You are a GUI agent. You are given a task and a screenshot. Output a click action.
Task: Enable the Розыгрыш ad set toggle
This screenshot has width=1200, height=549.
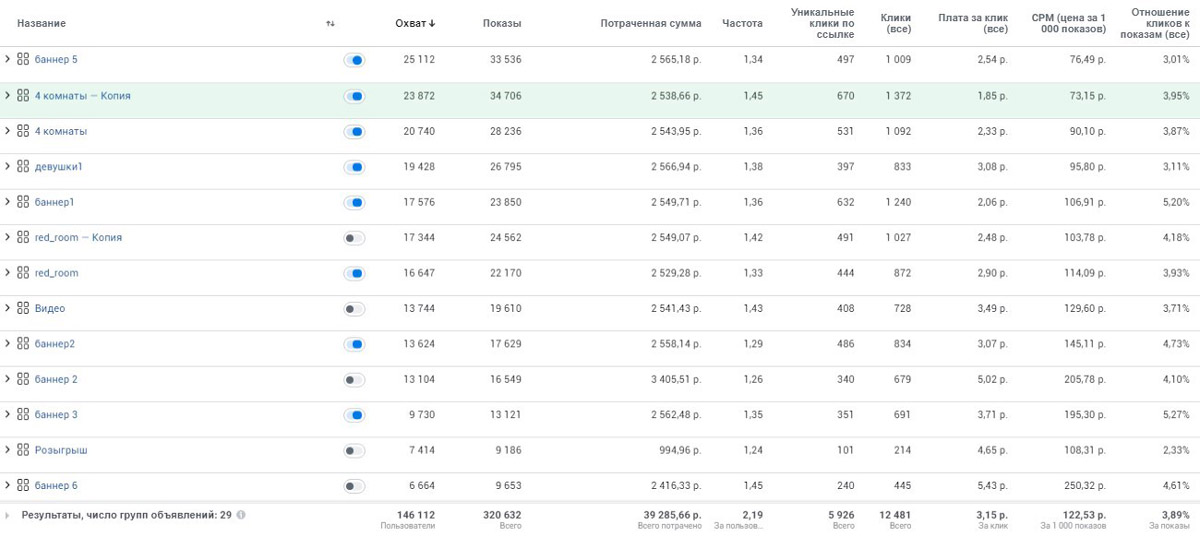point(354,451)
